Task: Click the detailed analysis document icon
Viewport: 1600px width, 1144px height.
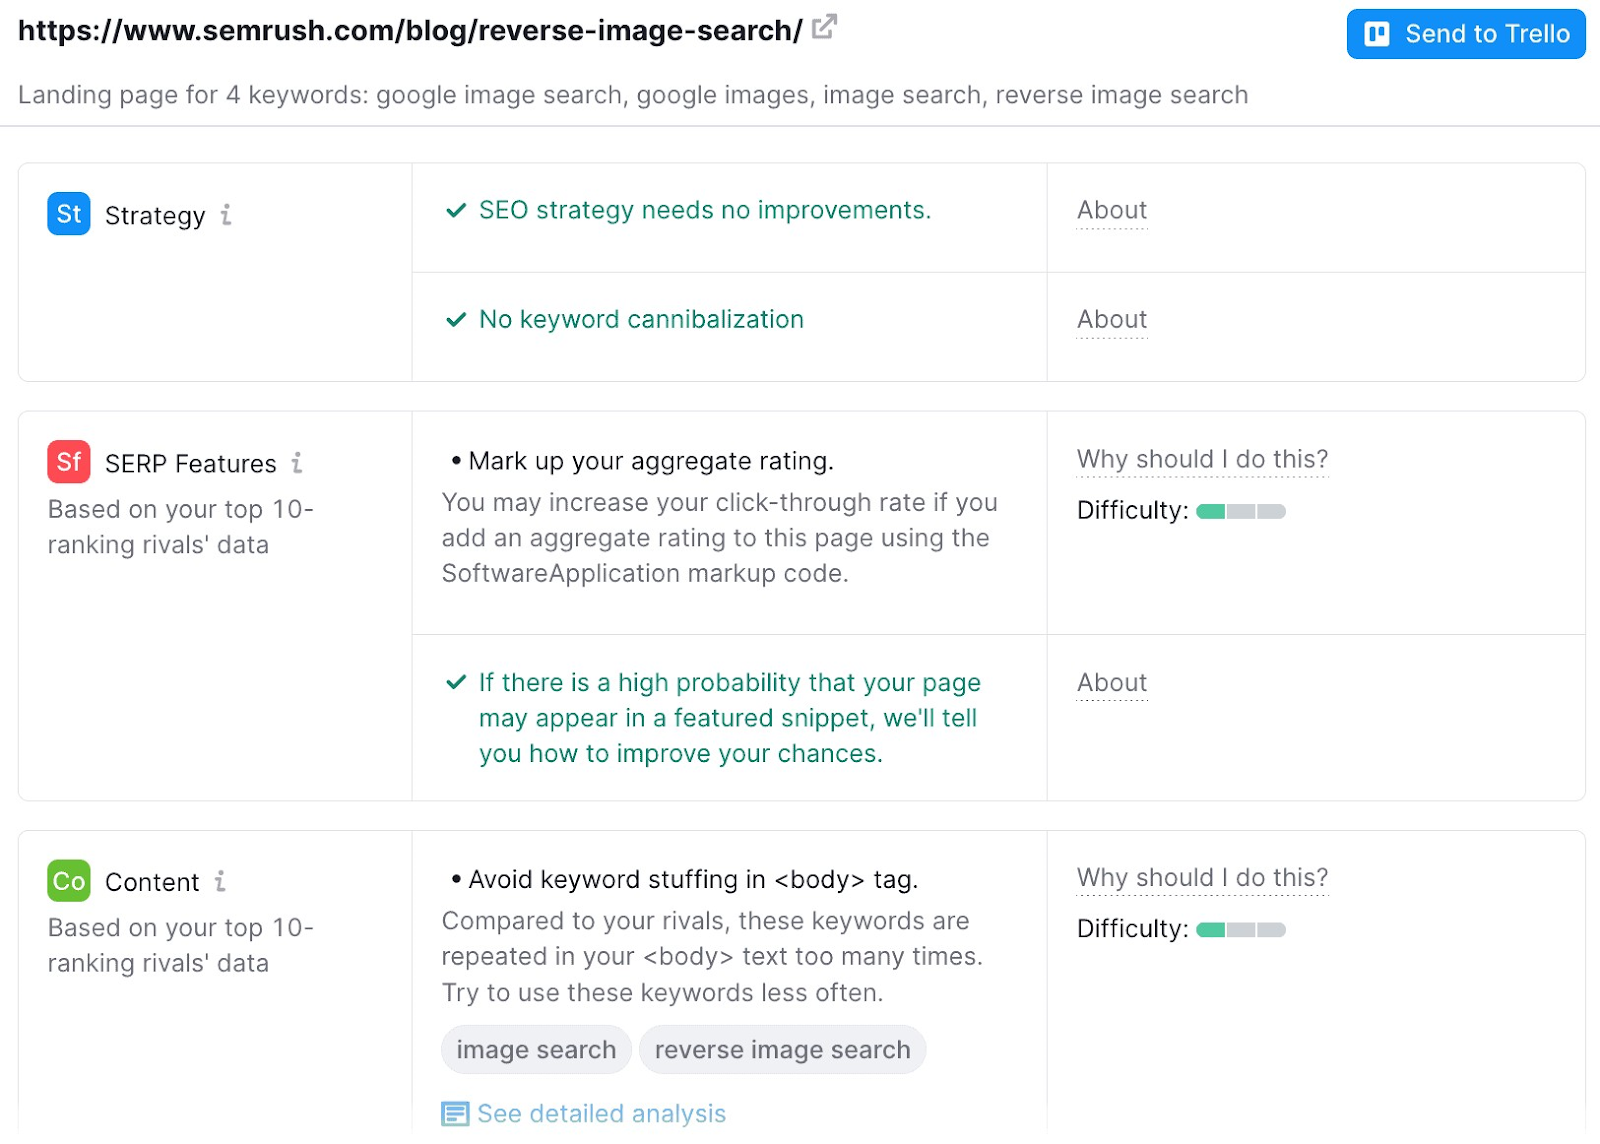Action: [x=455, y=1113]
